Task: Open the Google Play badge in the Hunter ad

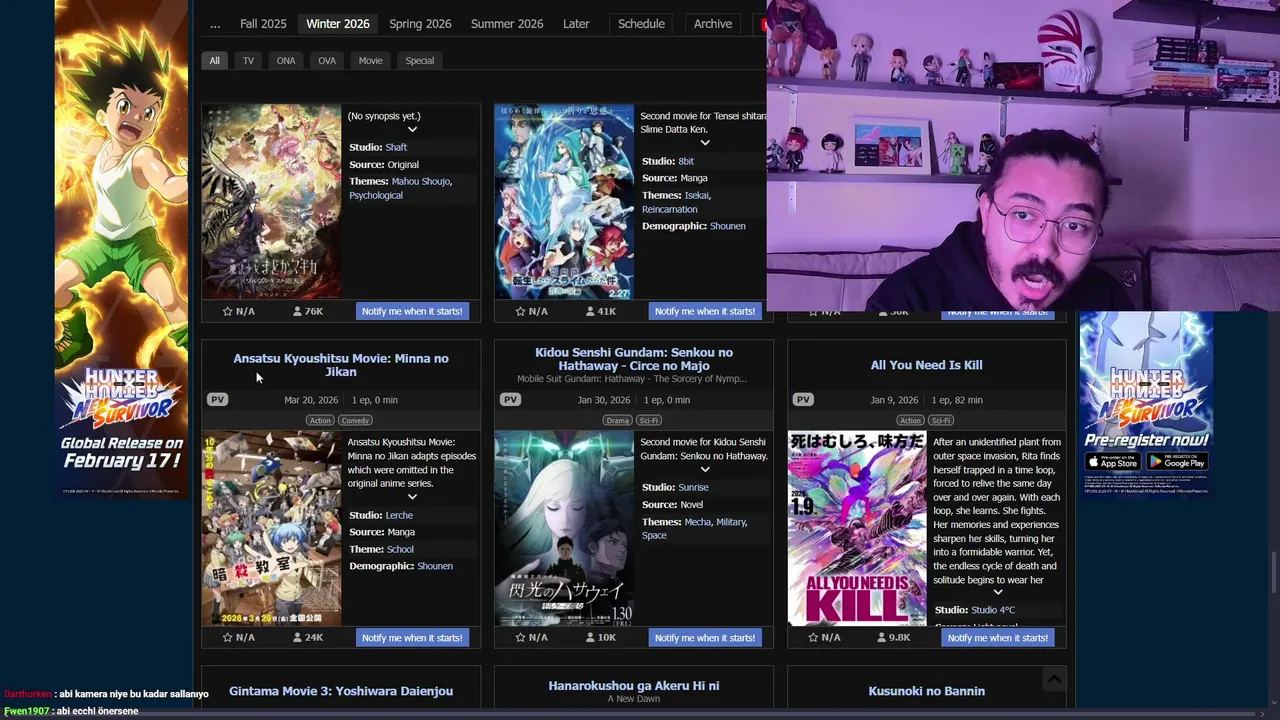Action: 1177,462
